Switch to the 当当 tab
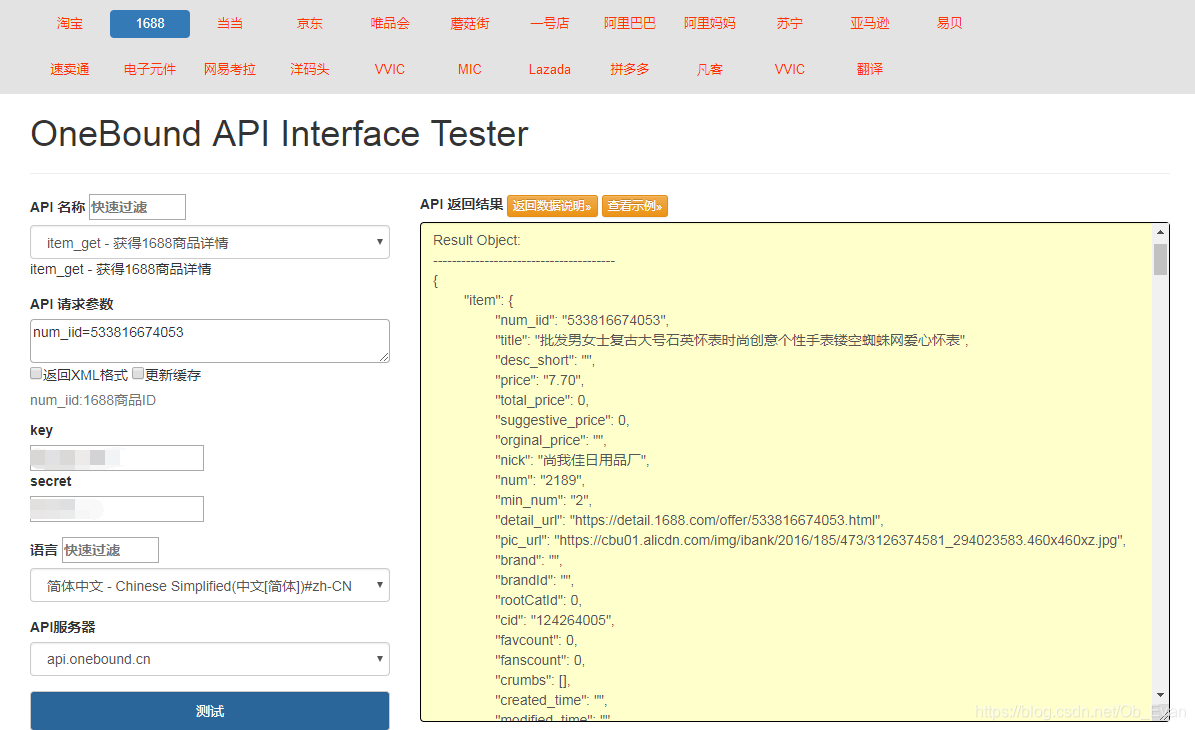This screenshot has width=1195, height=730. [229, 24]
